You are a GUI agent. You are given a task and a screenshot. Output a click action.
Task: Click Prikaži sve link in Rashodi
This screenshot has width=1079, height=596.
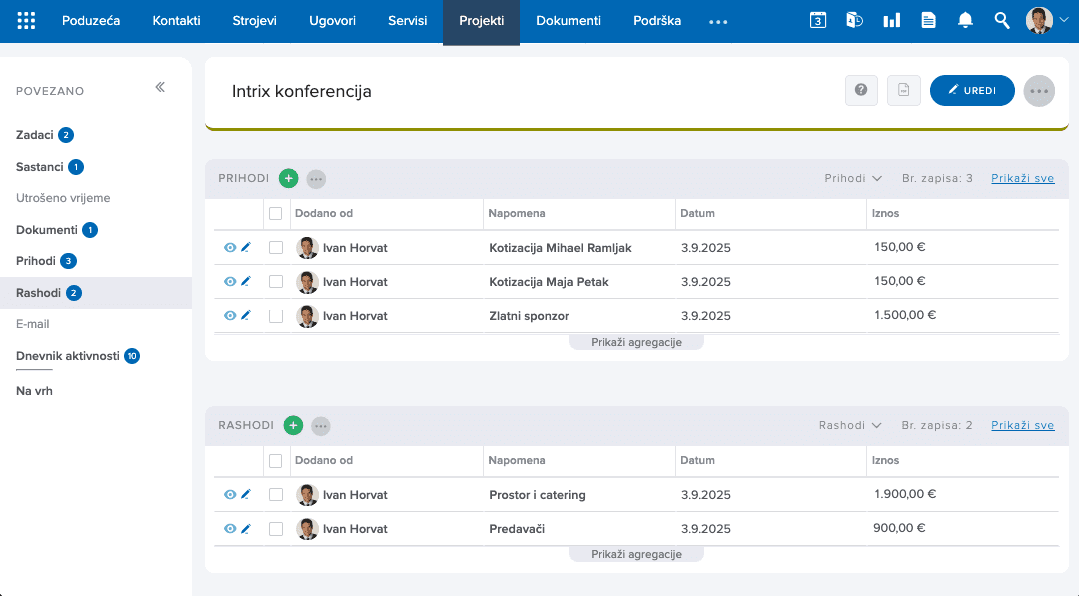click(x=1023, y=425)
